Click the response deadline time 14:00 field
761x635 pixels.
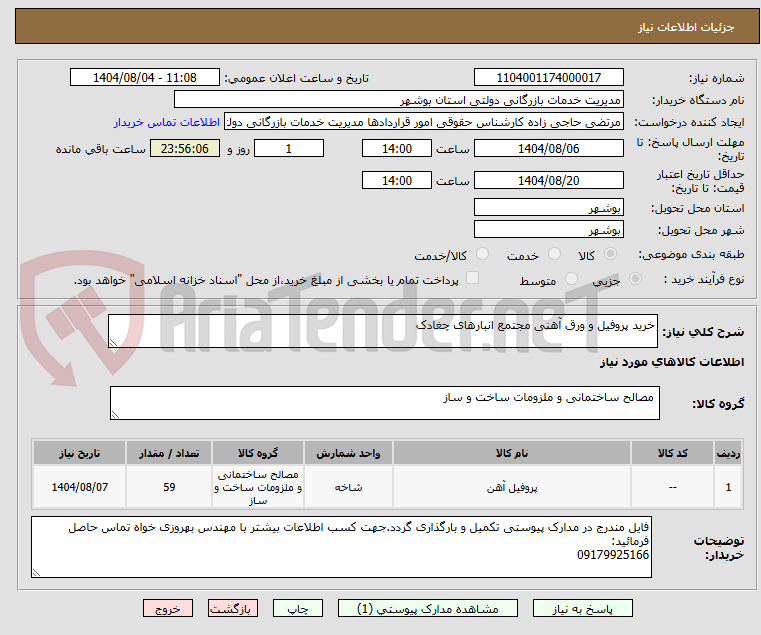tap(397, 148)
